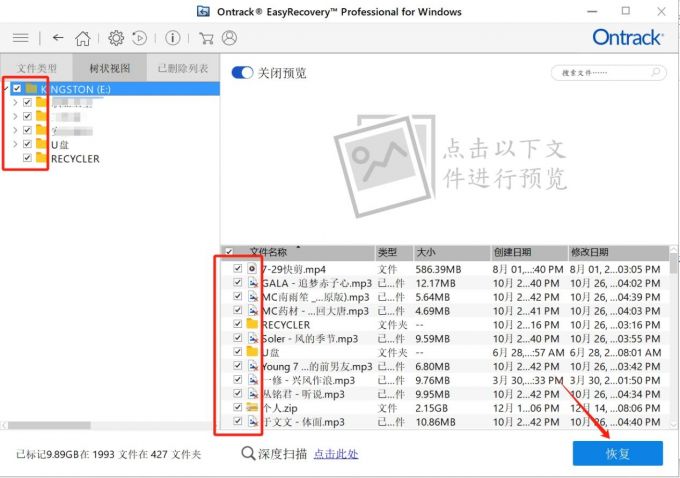Expand the third blurred folder under KINGSTON

point(15,130)
